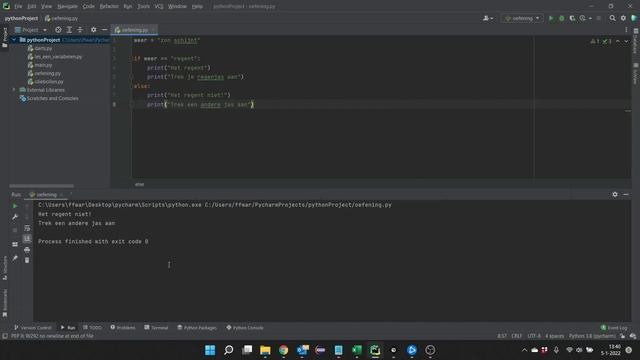Select Scratches and Consoles in project tree

[49, 98]
